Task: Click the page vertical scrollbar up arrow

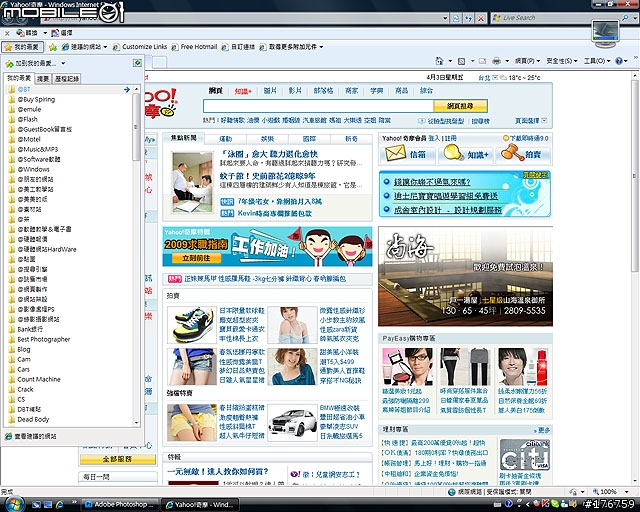Action: (x=635, y=76)
